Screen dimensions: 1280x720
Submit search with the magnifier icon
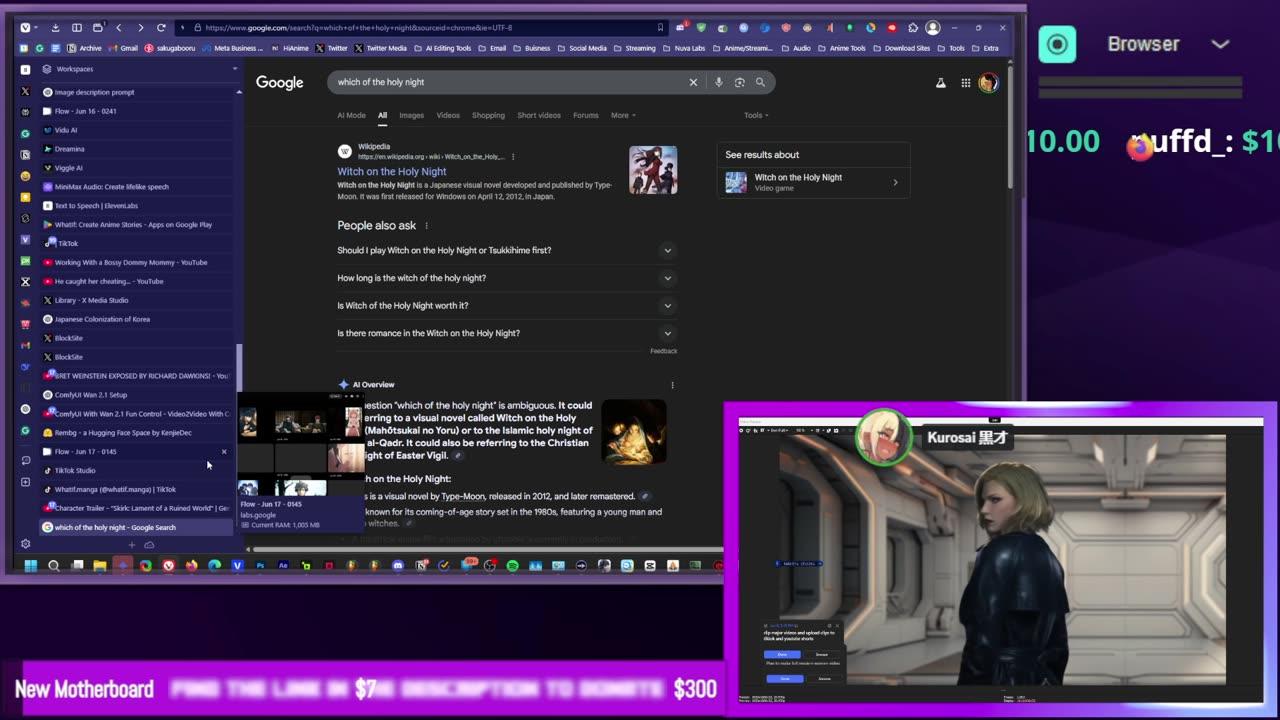(x=760, y=82)
